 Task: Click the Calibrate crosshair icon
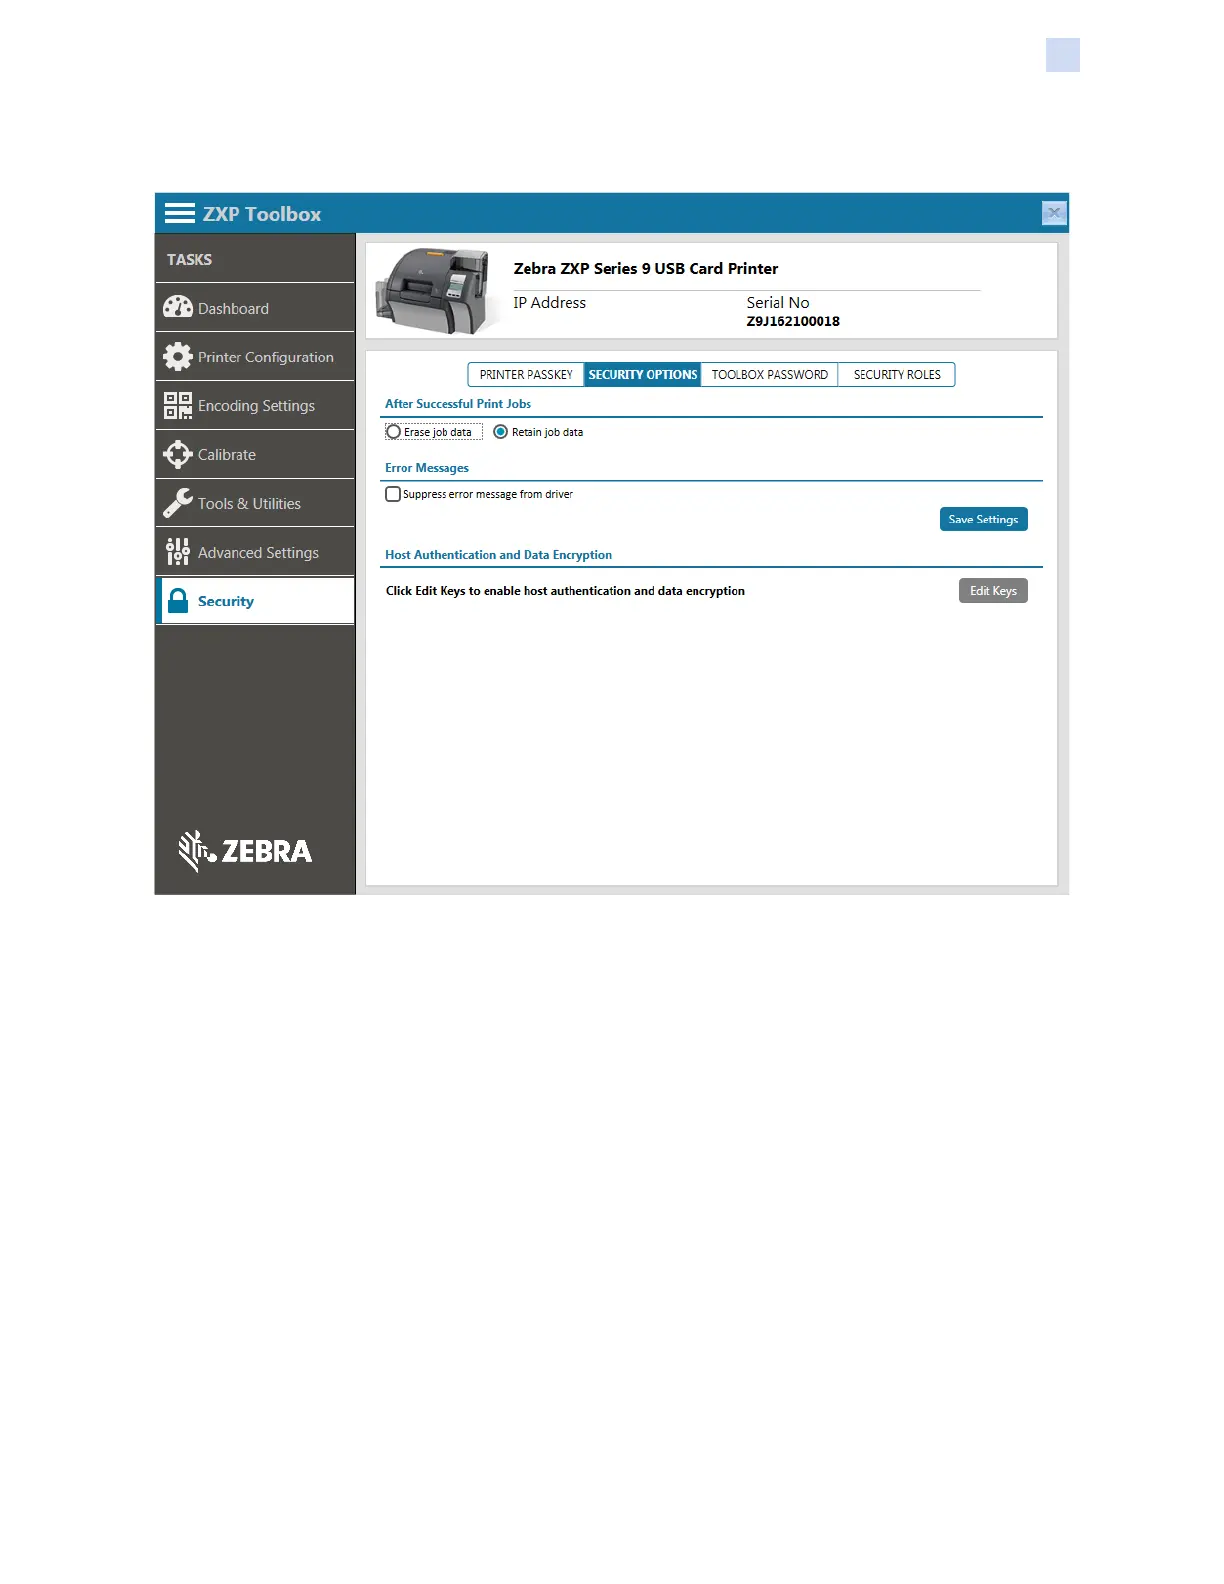(x=178, y=454)
